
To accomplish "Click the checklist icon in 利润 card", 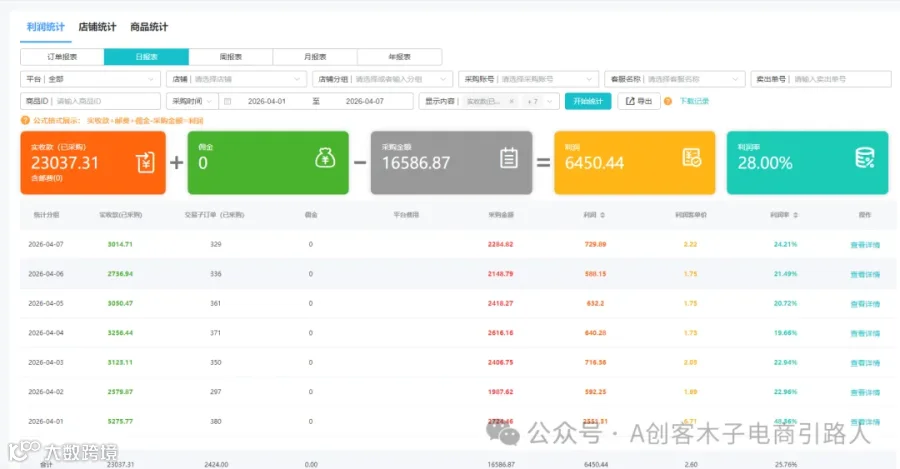I will (691, 157).
